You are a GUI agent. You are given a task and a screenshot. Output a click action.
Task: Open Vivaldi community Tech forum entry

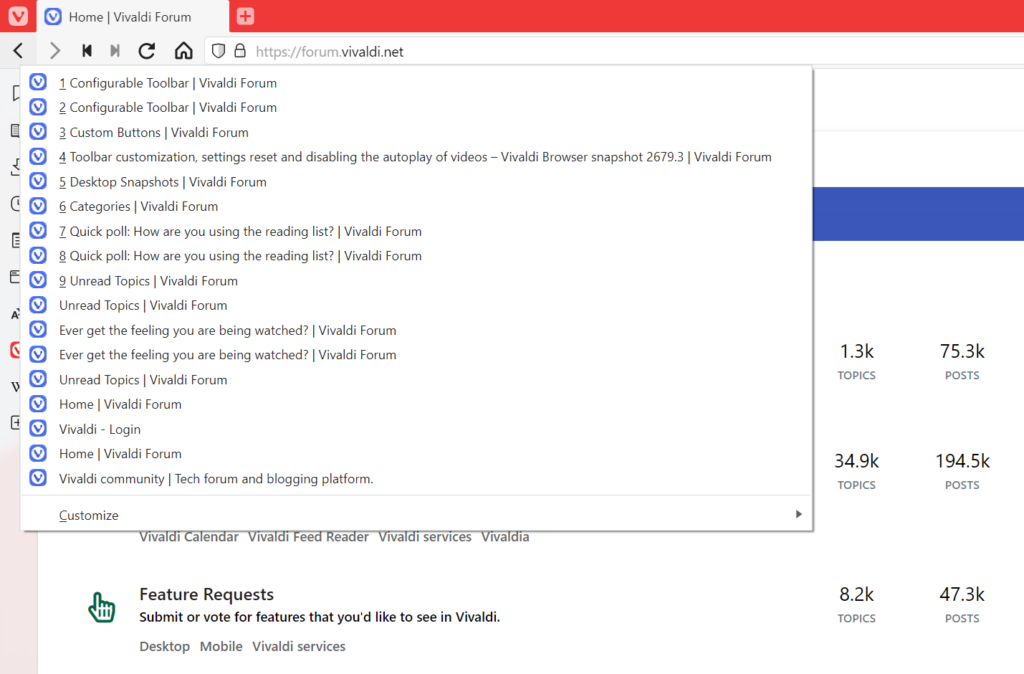coord(417,479)
